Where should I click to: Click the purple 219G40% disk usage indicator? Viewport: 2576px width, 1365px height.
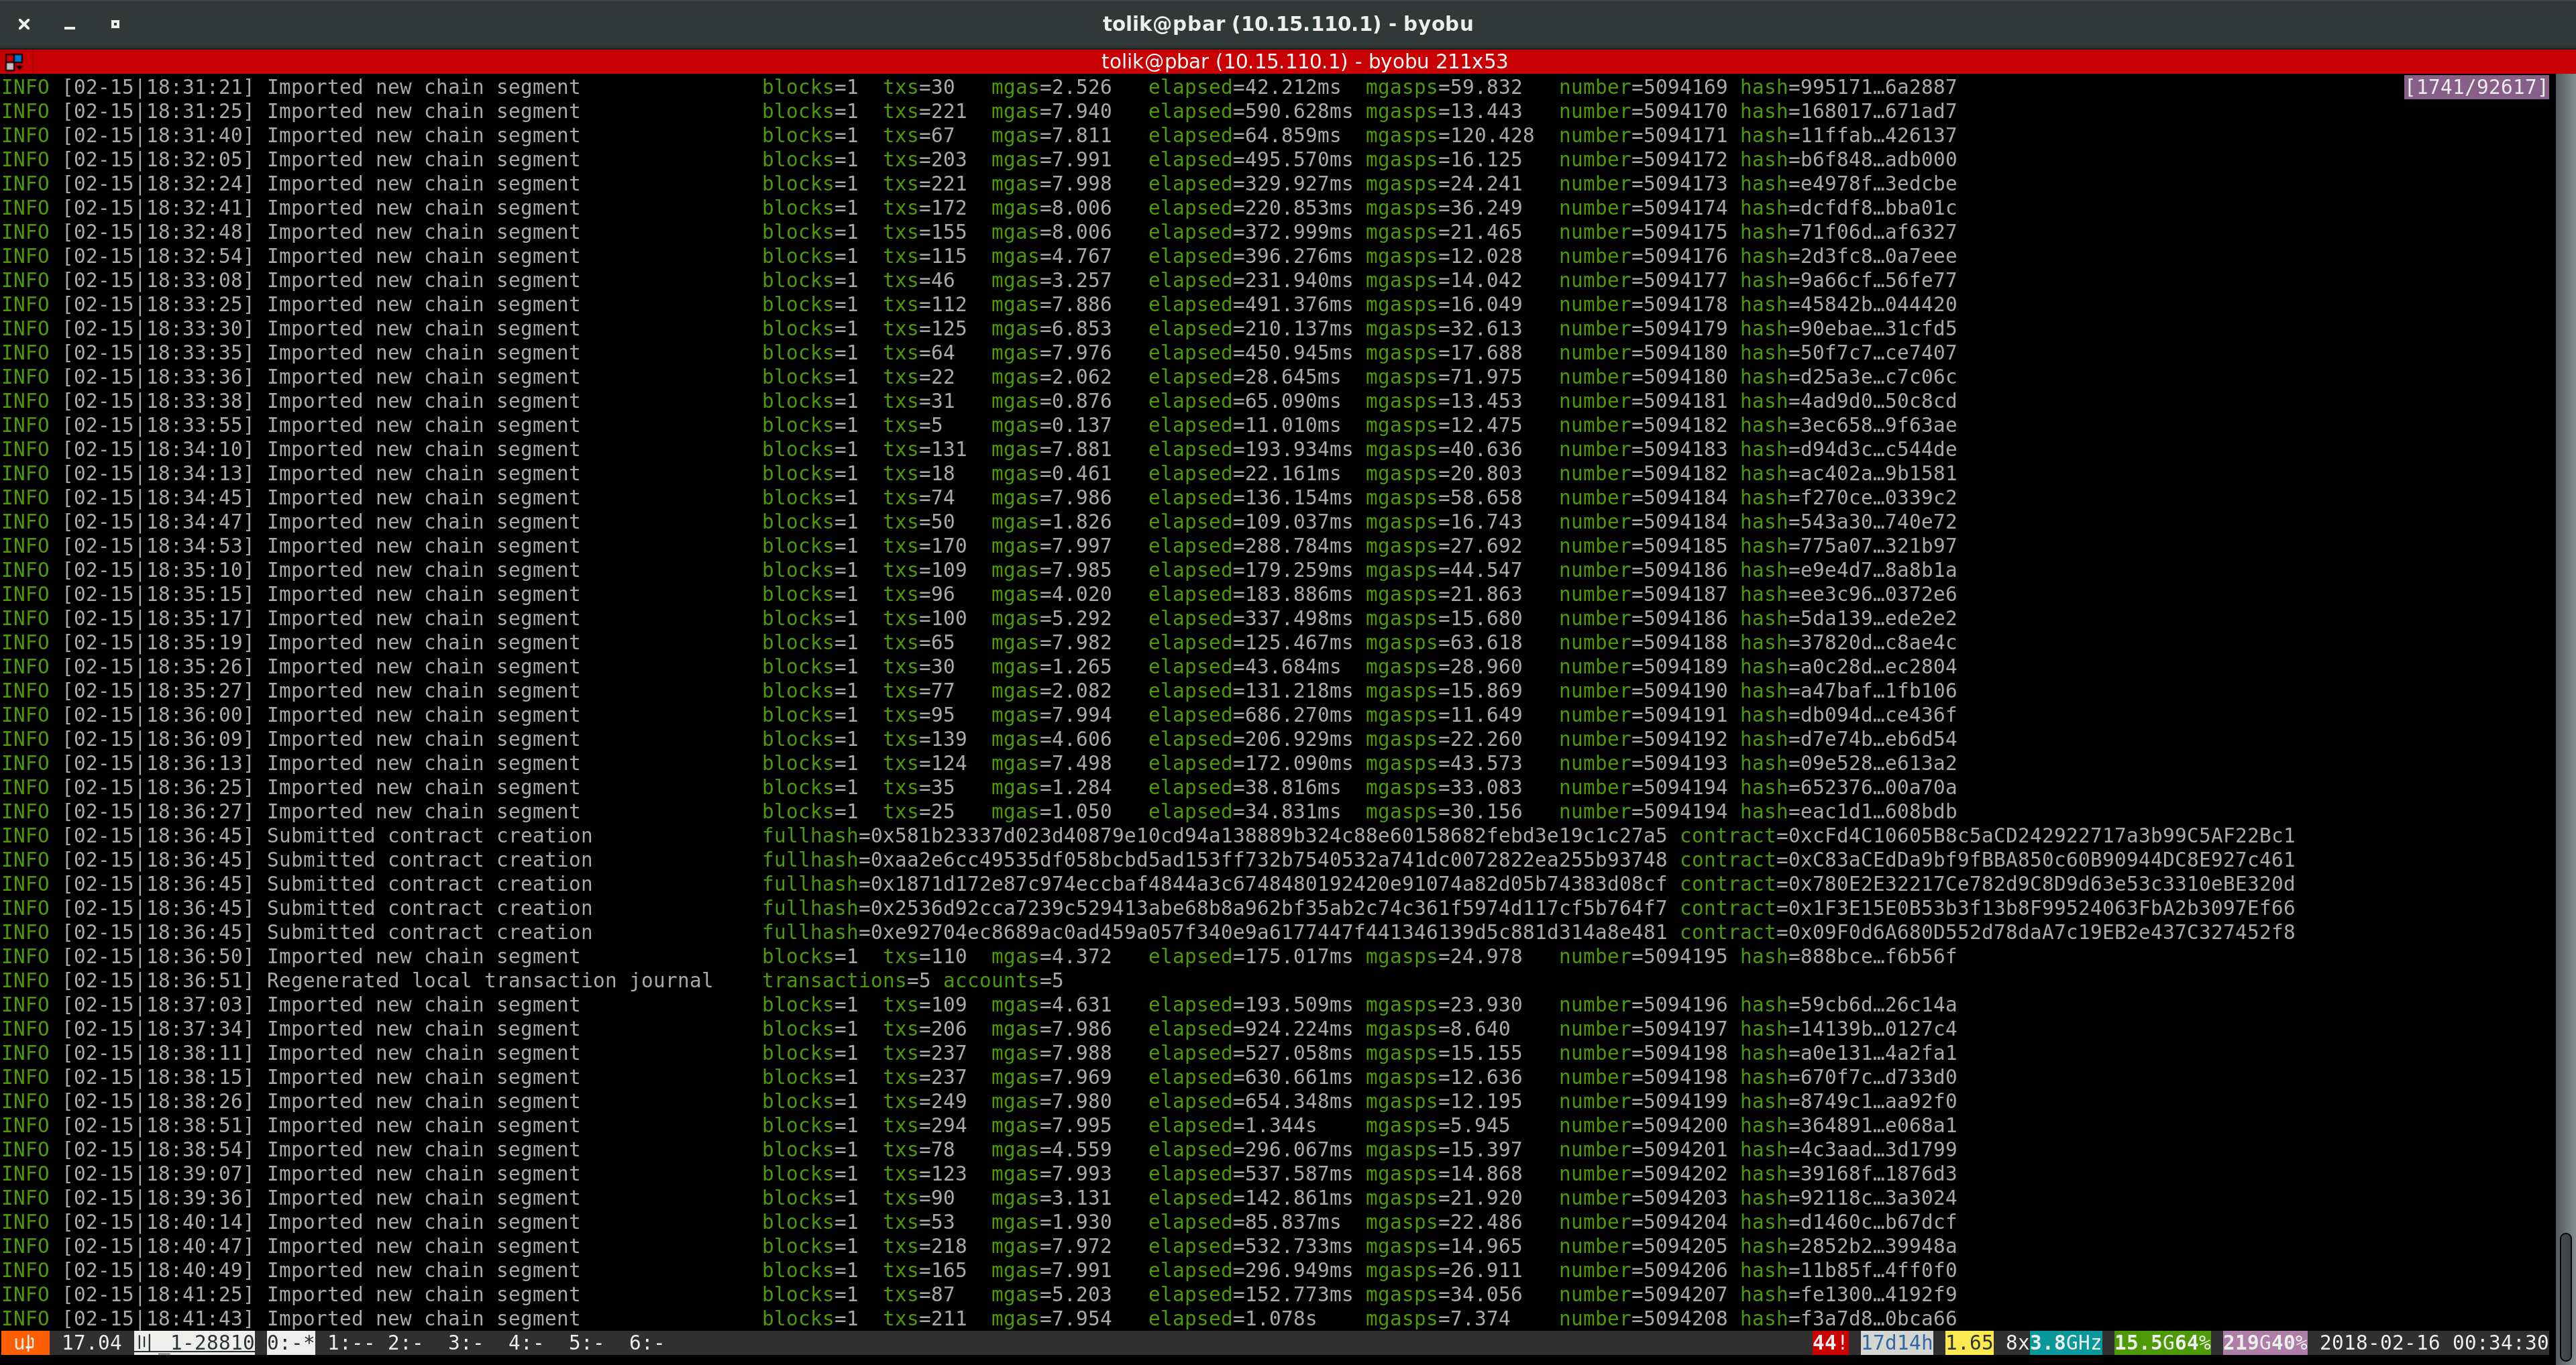tap(2264, 1342)
